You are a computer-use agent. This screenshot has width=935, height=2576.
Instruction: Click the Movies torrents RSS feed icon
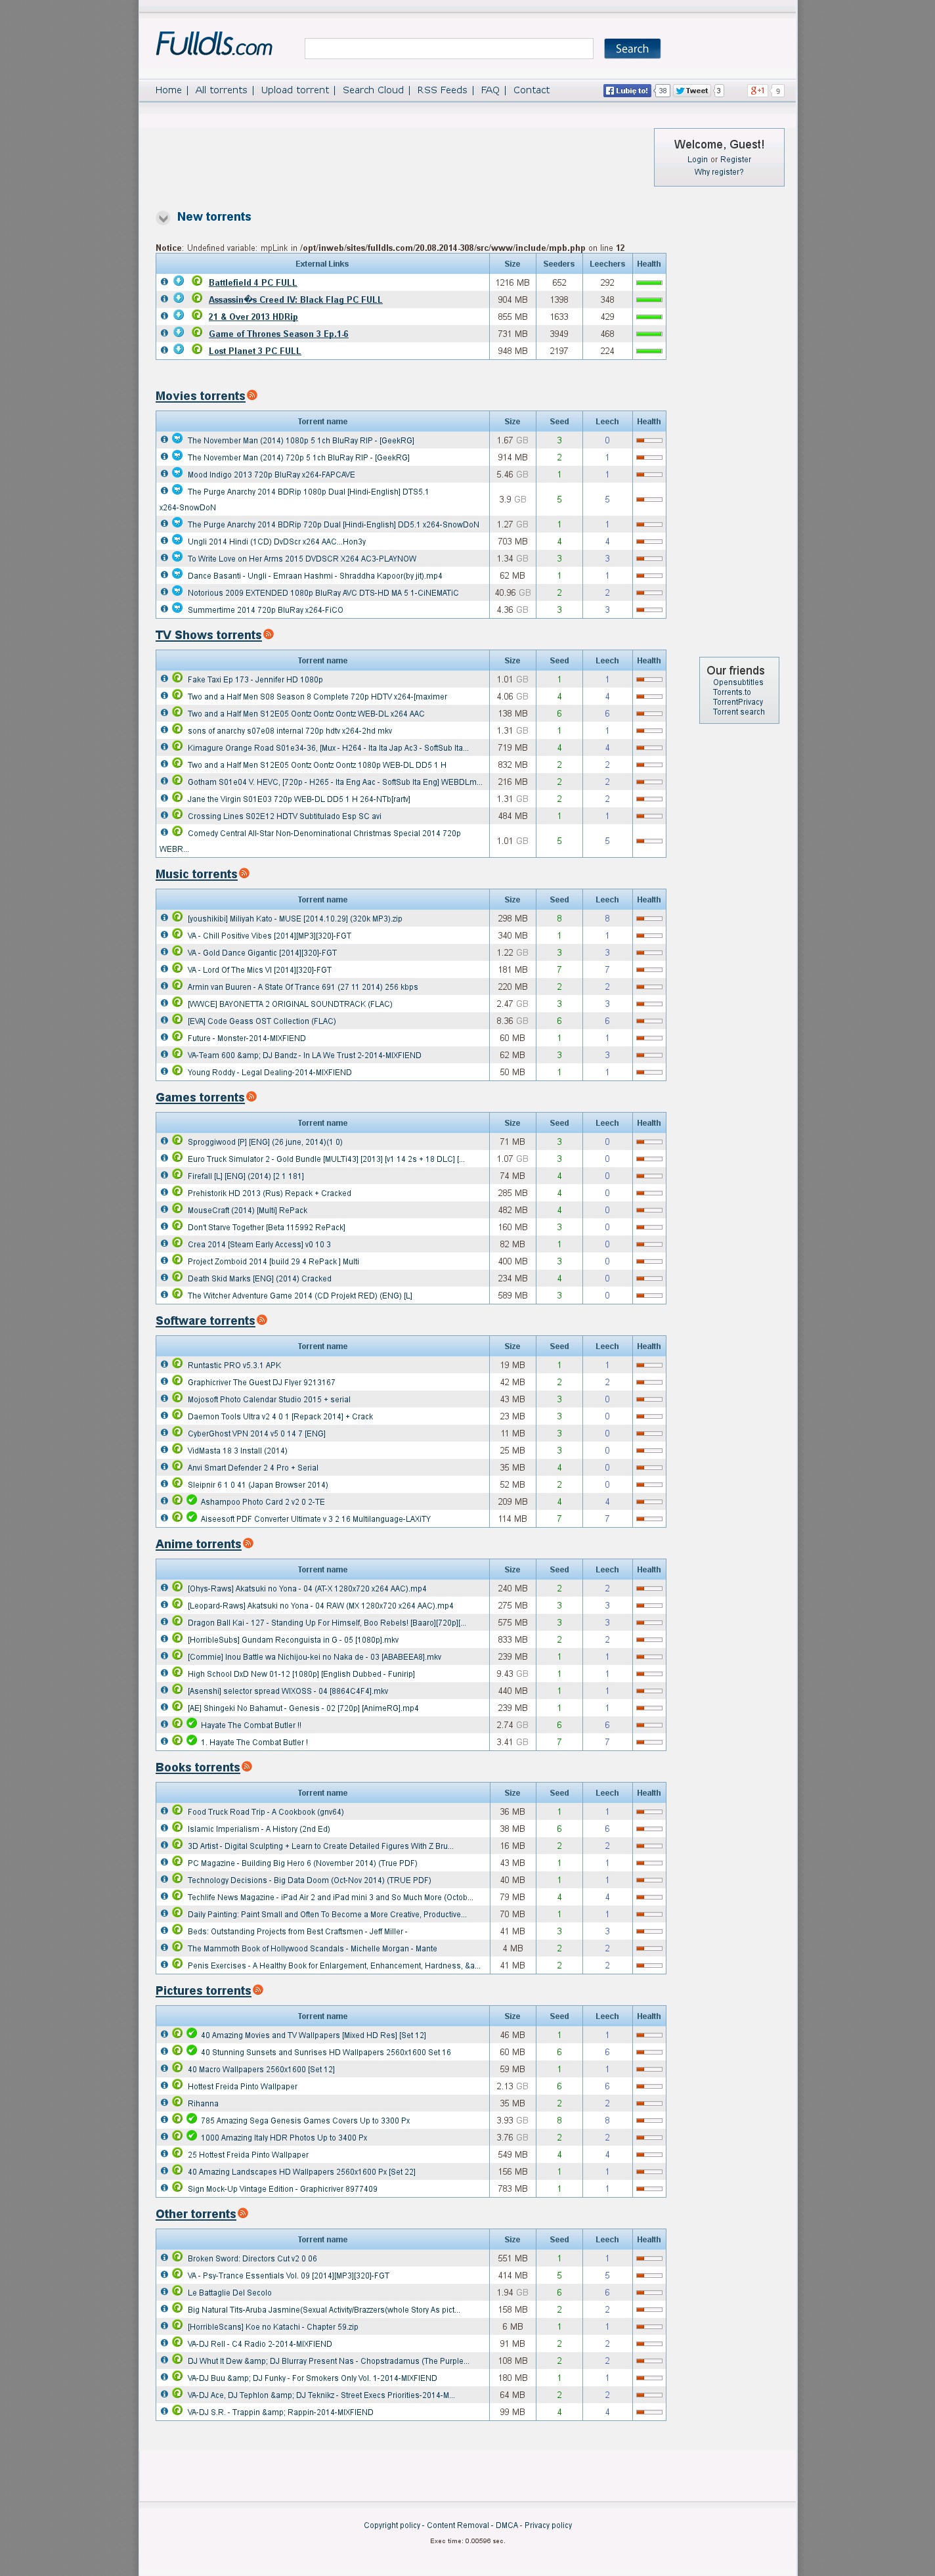click(x=252, y=395)
